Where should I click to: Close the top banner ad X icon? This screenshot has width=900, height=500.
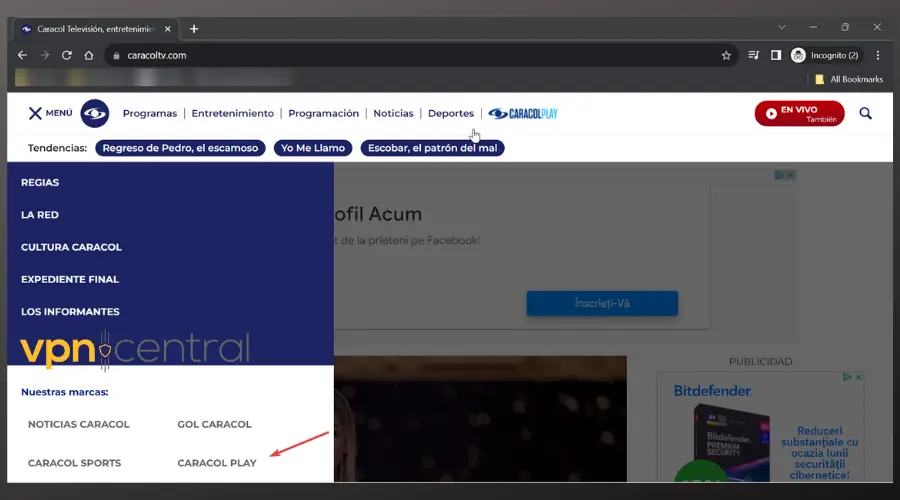pyautogui.click(x=790, y=175)
